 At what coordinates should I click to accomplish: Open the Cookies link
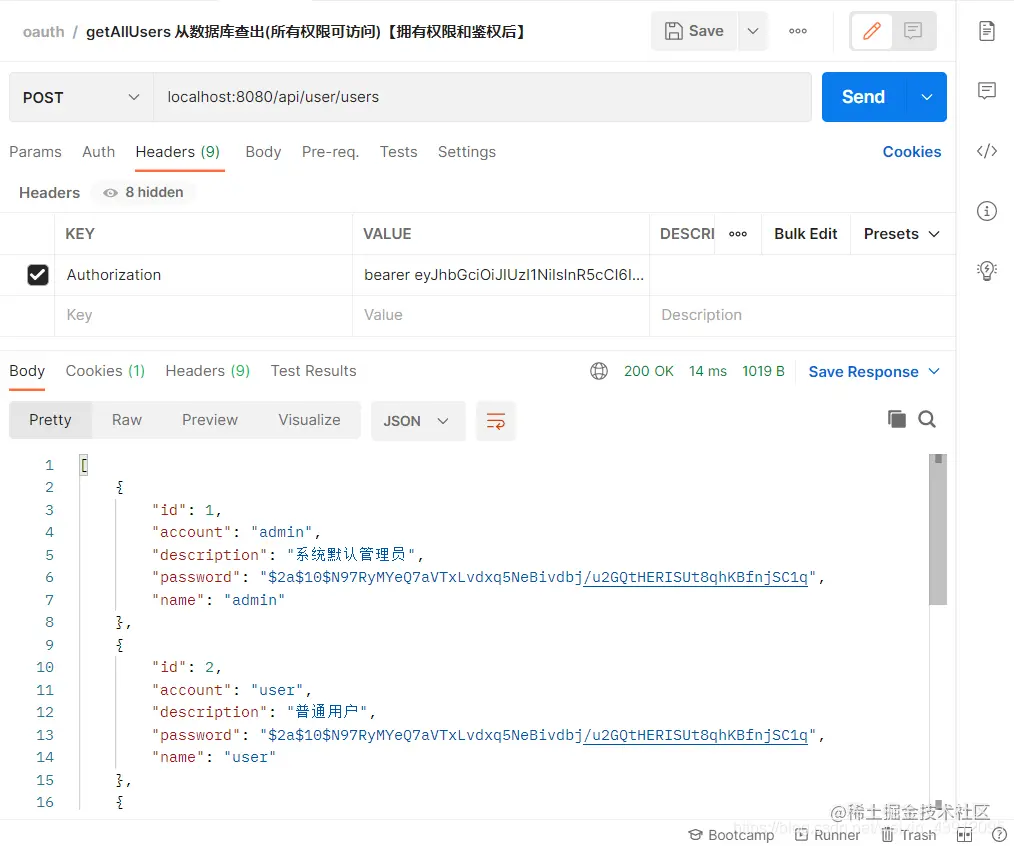(x=912, y=152)
